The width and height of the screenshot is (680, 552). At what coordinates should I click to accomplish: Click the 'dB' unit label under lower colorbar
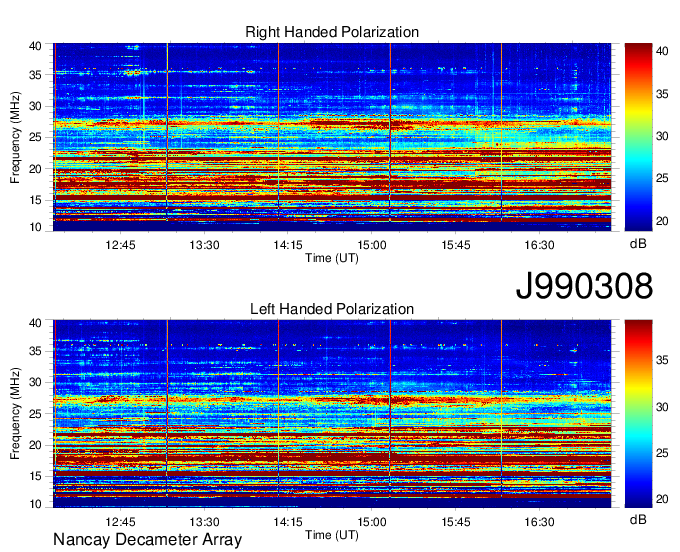click(x=638, y=520)
